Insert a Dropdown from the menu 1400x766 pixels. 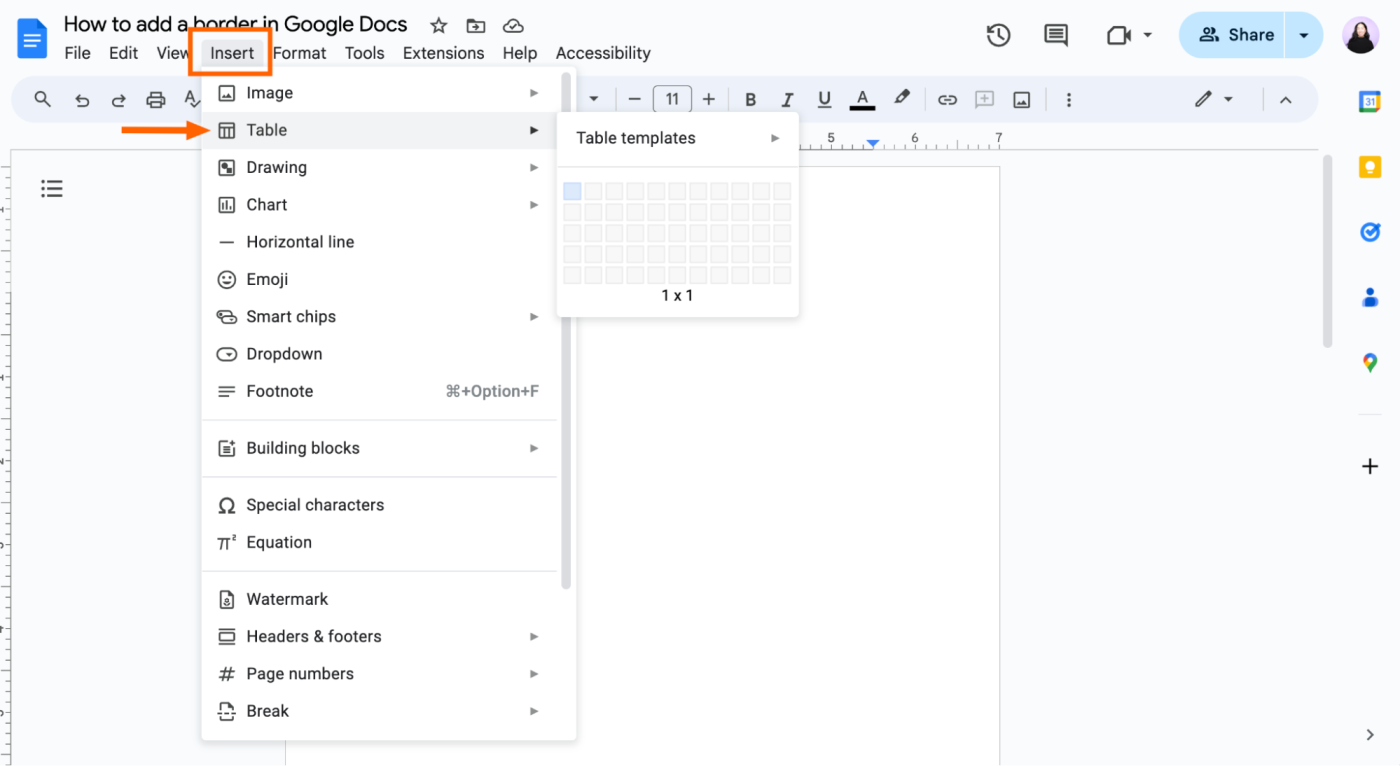coord(379,354)
